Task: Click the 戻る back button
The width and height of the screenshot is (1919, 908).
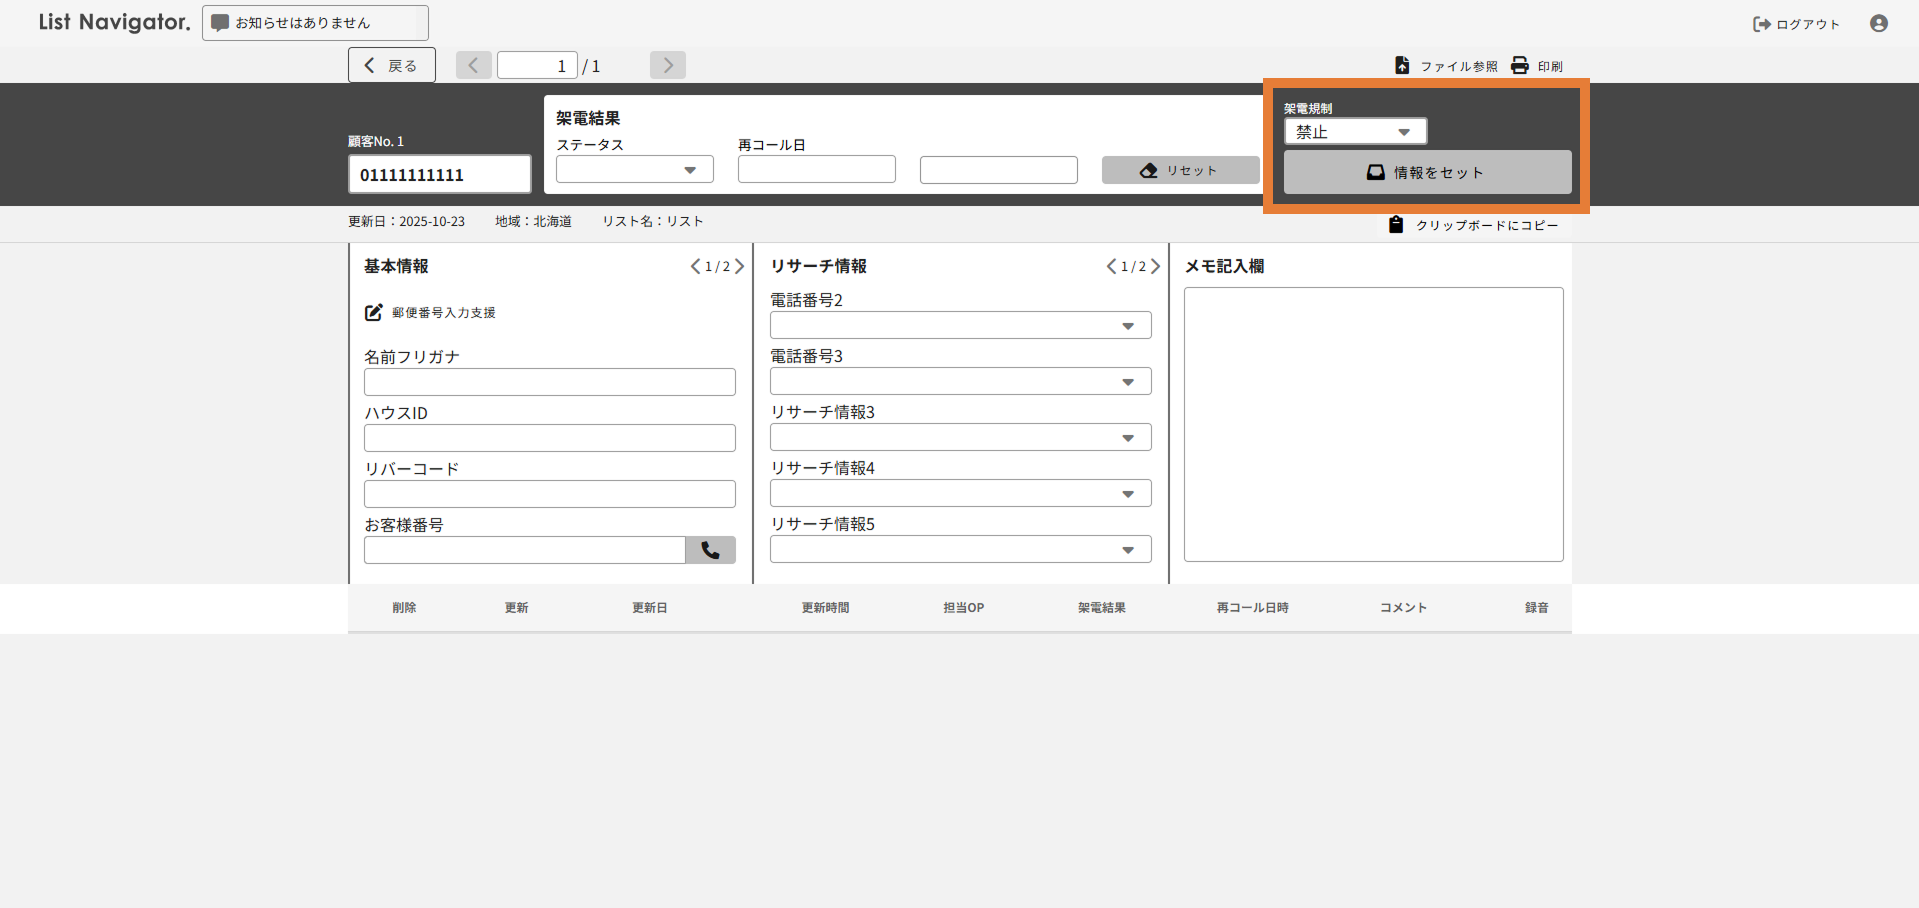Action: click(391, 65)
